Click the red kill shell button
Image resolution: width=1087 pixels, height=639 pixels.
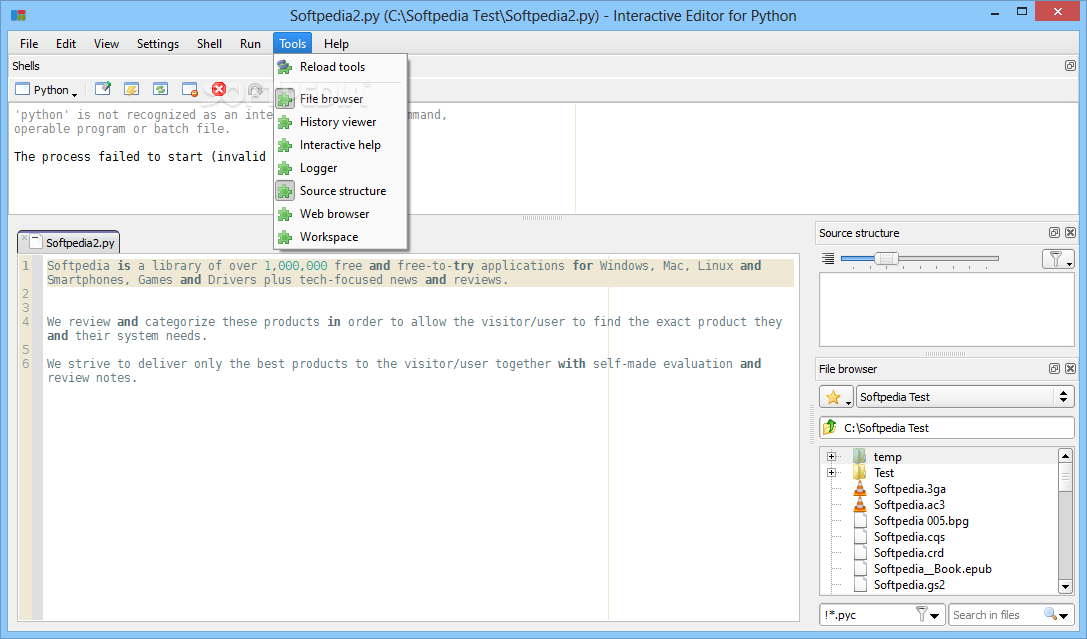[x=219, y=89]
